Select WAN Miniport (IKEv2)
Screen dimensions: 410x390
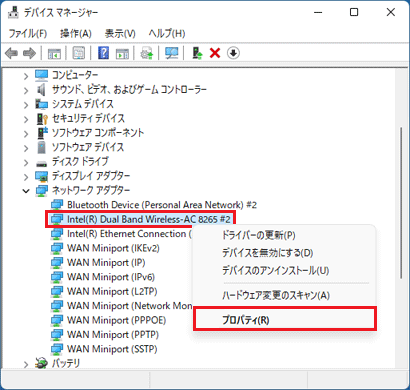(113, 248)
